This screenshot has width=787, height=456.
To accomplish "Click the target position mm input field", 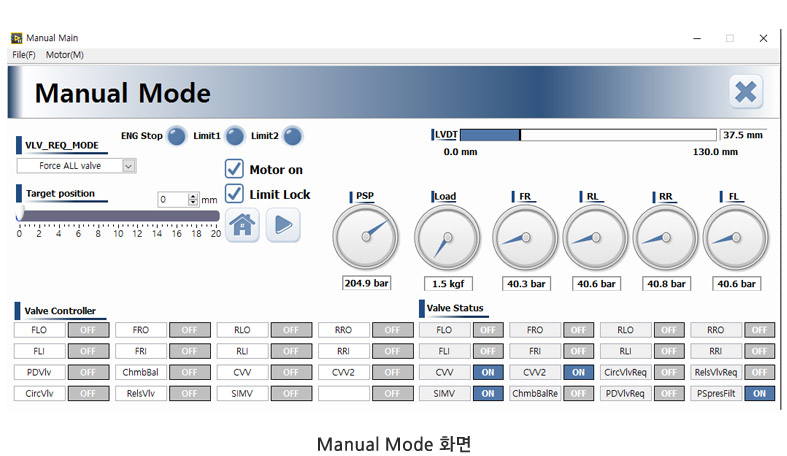I will (x=173, y=200).
